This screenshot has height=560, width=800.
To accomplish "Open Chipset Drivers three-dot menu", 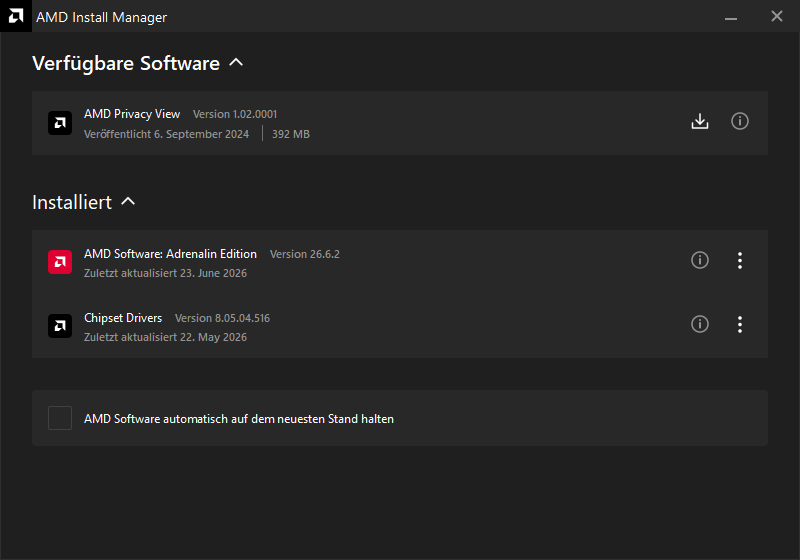I will [739, 324].
